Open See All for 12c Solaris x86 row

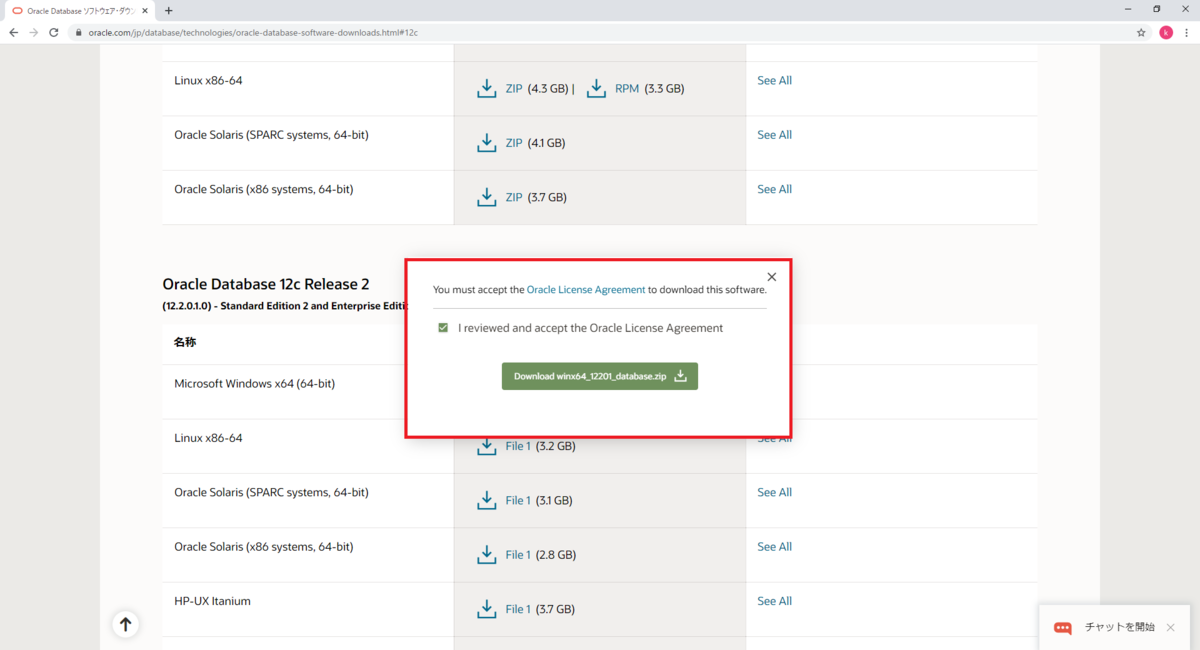[774, 547]
